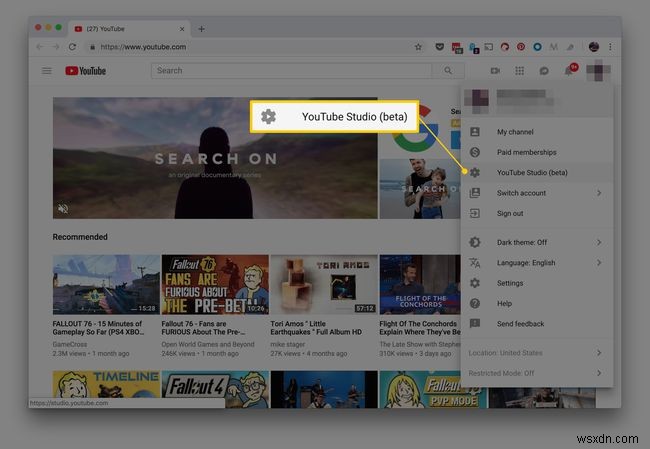
Task: Open Settings from account menu
Action: coord(537,283)
